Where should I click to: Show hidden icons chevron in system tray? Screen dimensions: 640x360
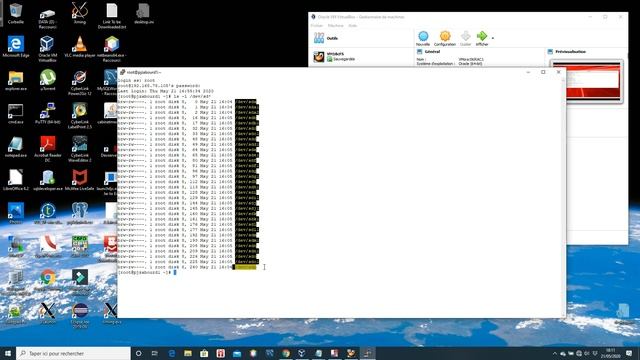(x=554, y=353)
